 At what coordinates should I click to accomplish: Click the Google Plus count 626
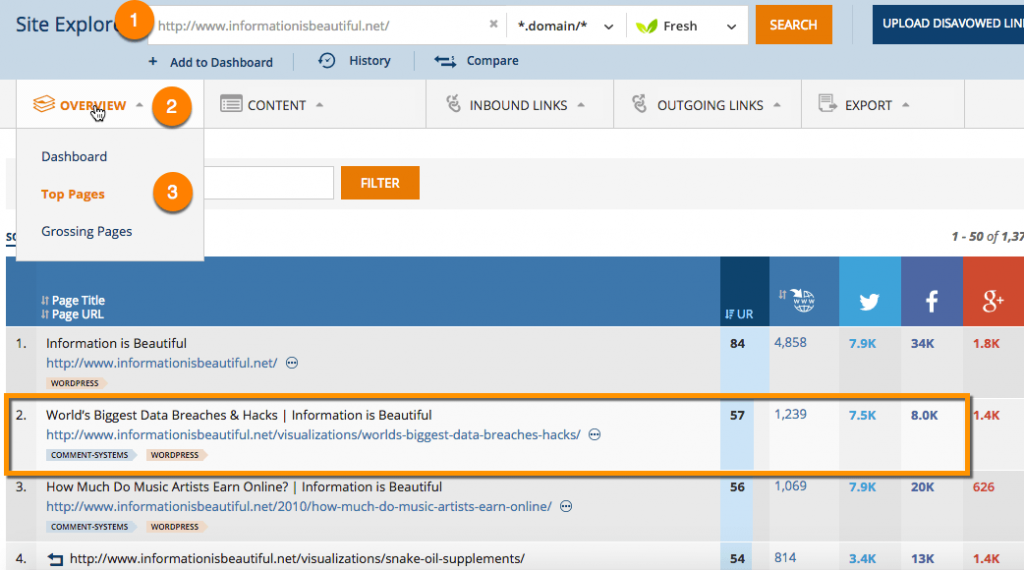[984, 487]
